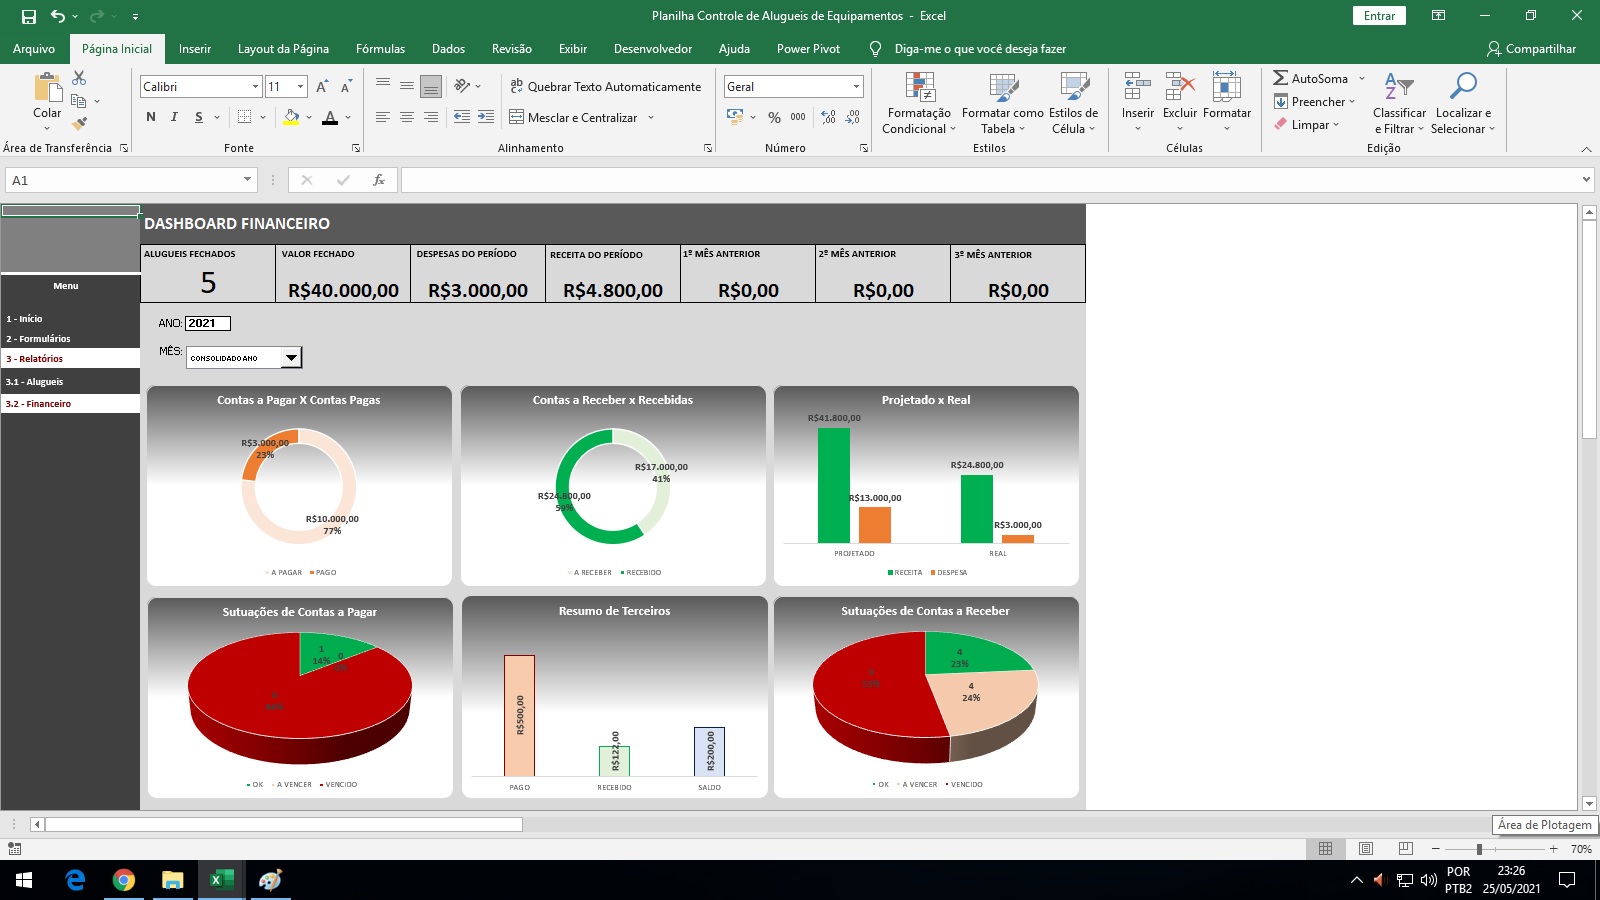This screenshot has width=1600, height=900.
Task: Expand the MÊS Consolidado Ano dropdown
Action: coord(291,358)
